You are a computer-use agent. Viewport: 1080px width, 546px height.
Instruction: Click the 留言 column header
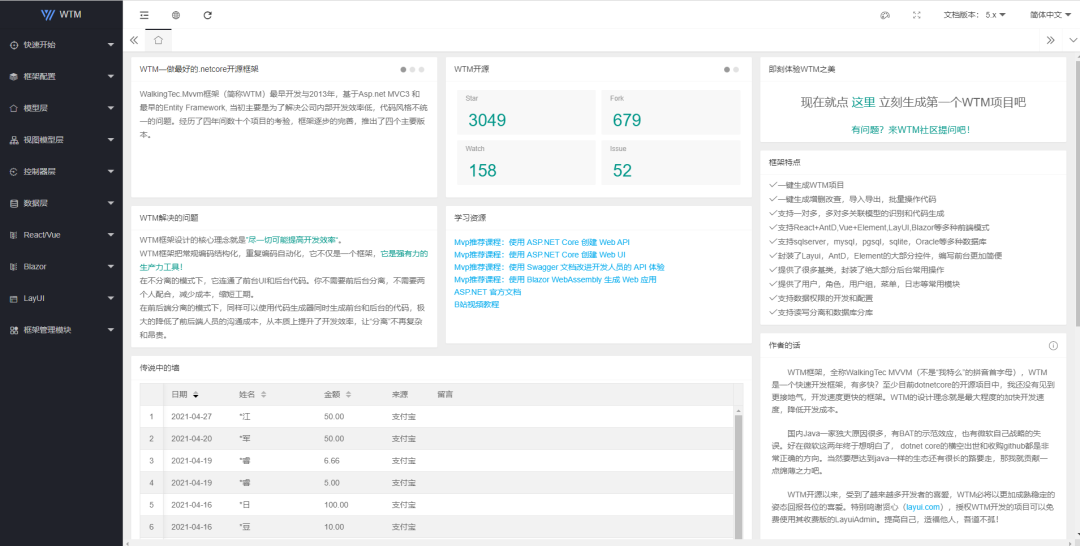(x=445, y=395)
